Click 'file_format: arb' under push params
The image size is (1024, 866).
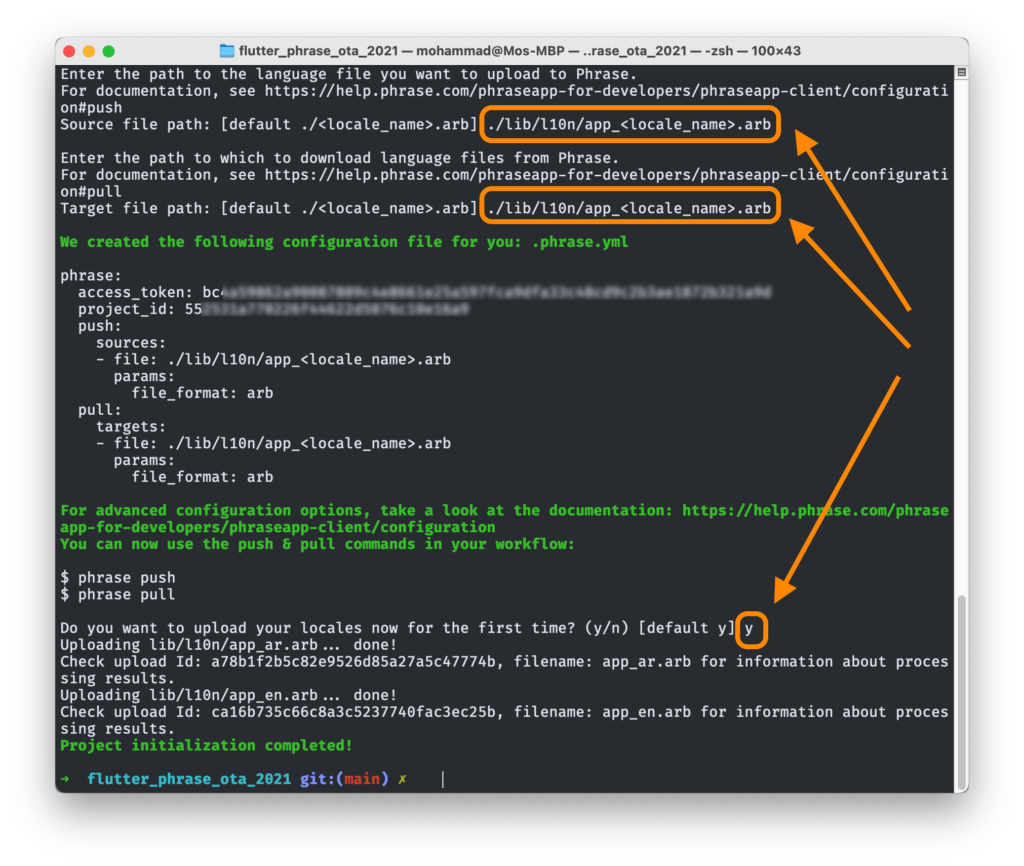click(x=202, y=393)
